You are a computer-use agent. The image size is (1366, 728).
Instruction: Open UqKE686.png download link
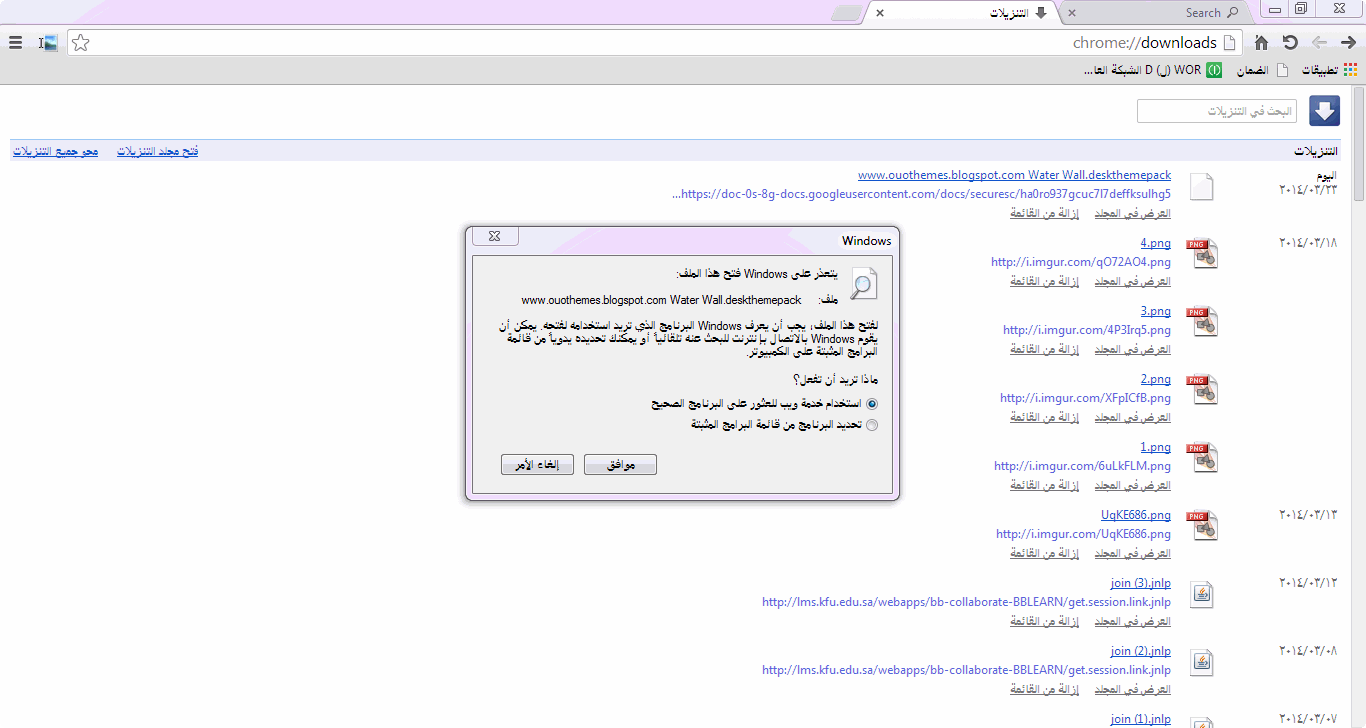[1136, 515]
